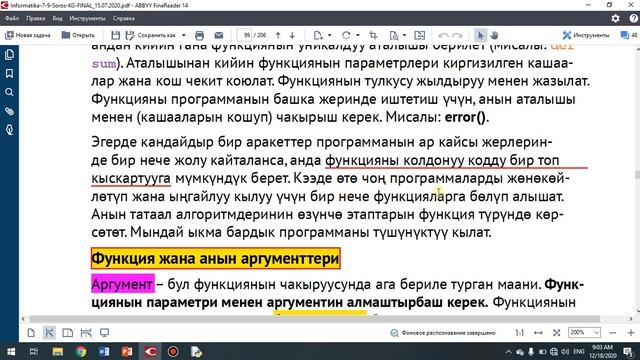
Task: Set zoom to actual size 1:1
Action: coord(519,333)
